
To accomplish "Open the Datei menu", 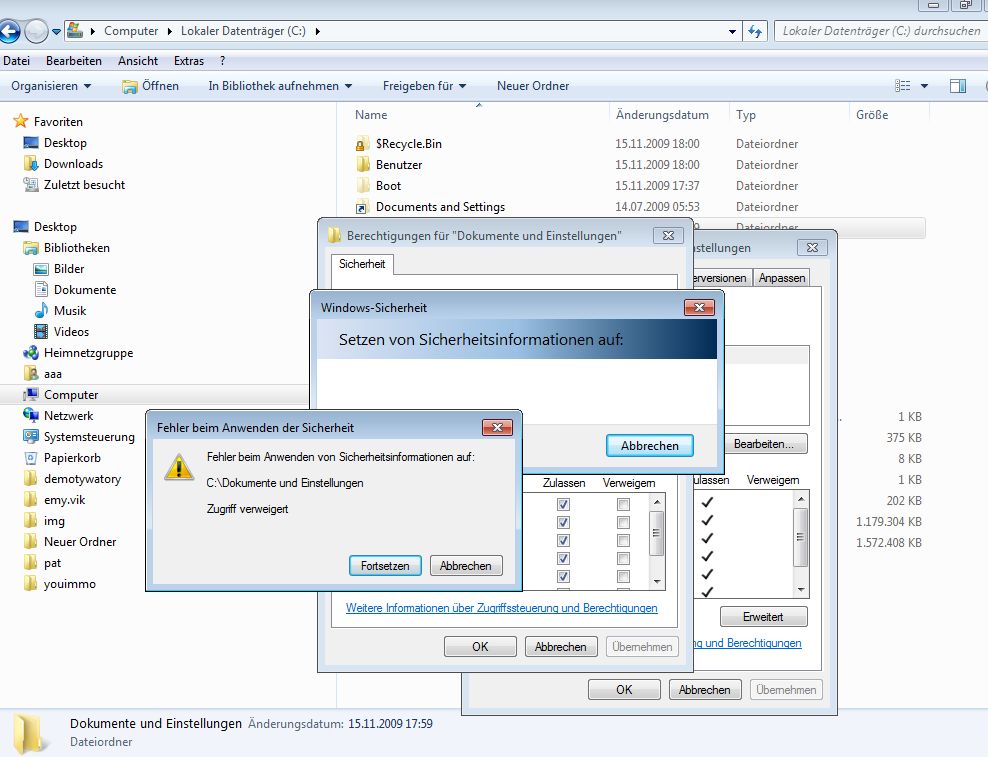I will [16, 61].
